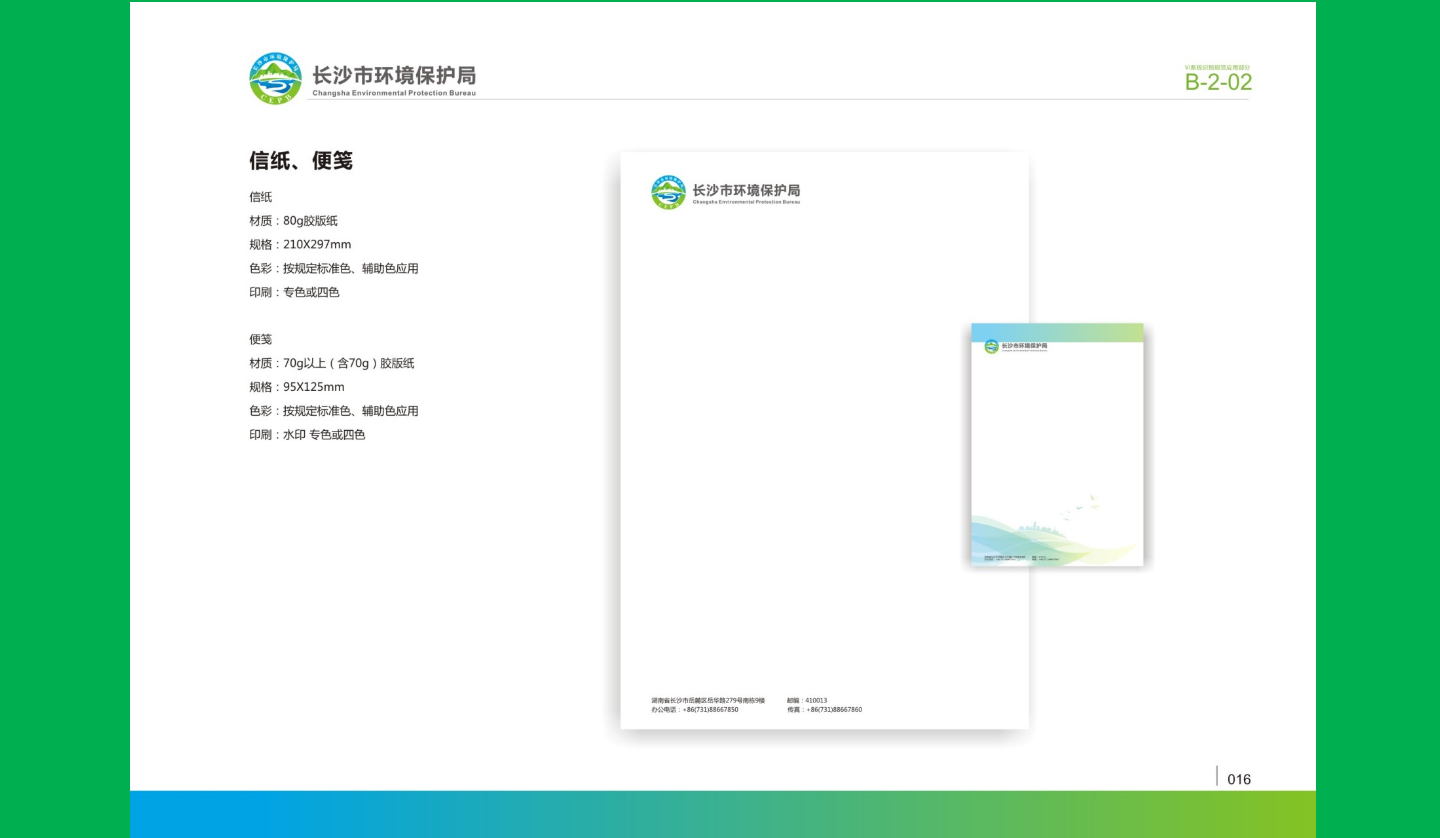Select the 印刷：水印 专色或四色 line
This screenshot has width=1440, height=838.
click(x=307, y=434)
